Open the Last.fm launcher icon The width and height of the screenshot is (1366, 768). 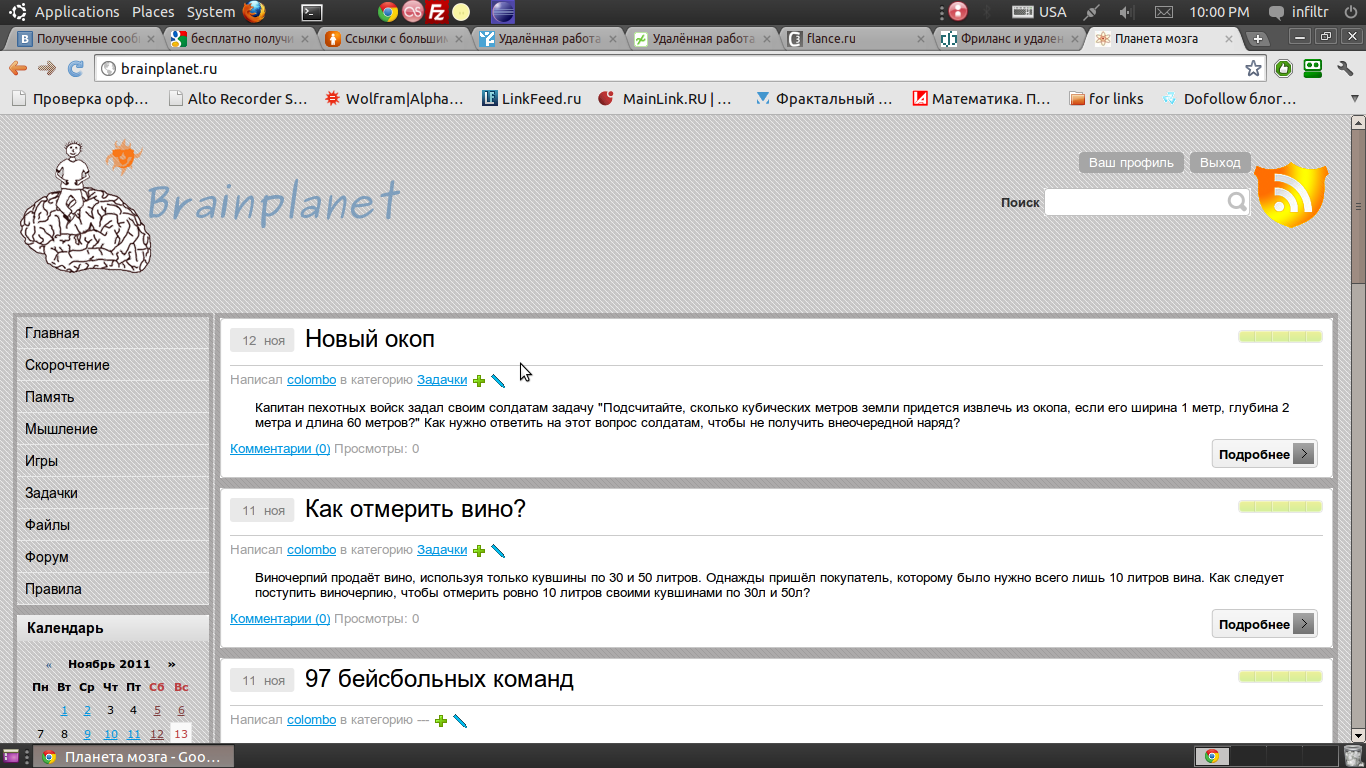pyautogui.click(x=412, y=12)
